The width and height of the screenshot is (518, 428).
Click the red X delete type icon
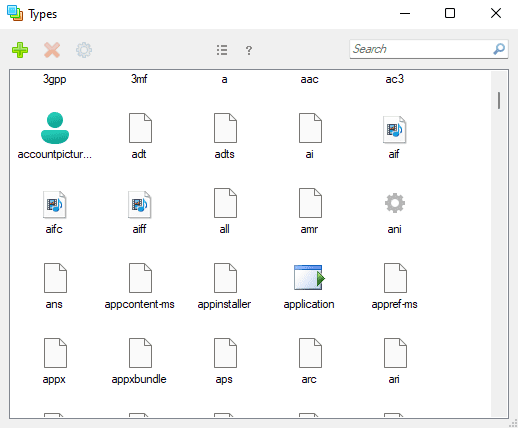(52, 50)
